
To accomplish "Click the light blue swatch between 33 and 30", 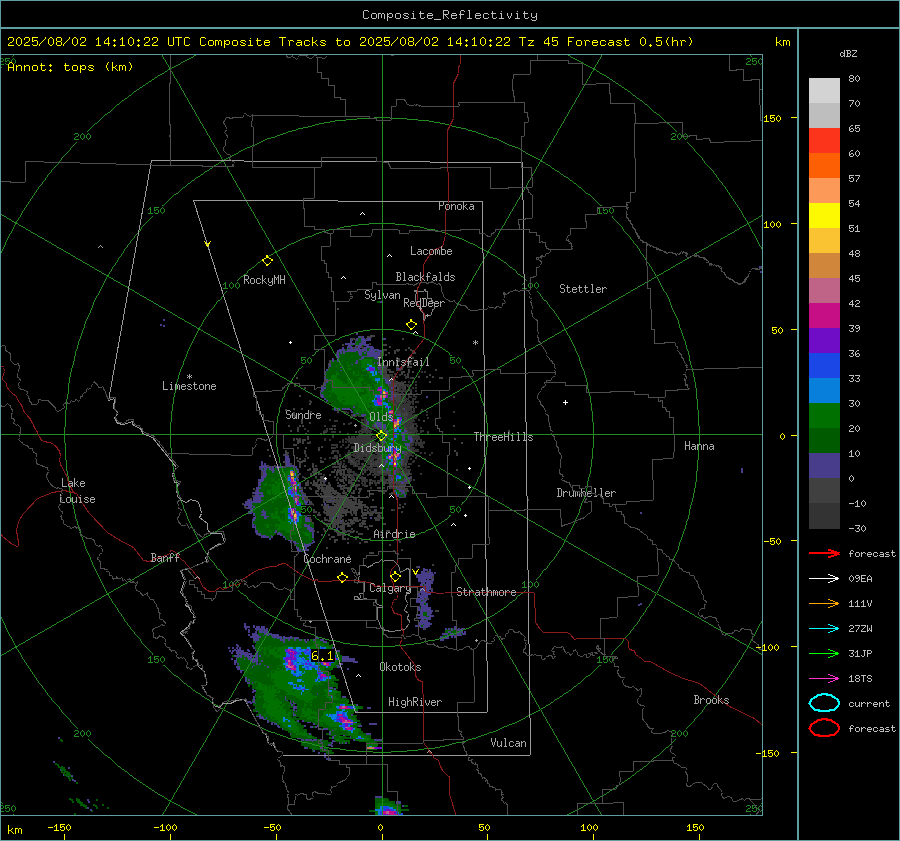I will coord(824,391).
